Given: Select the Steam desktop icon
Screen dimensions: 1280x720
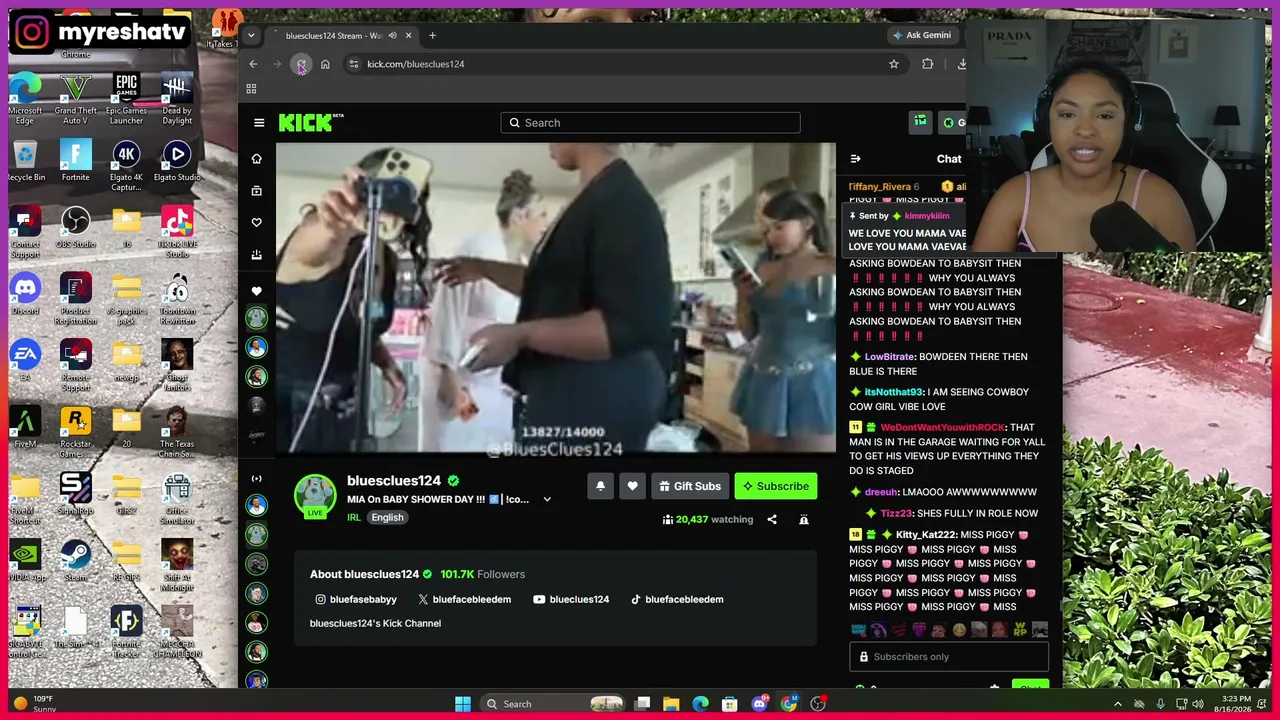Looking at the screenshot, I should [x=75, y=561].
